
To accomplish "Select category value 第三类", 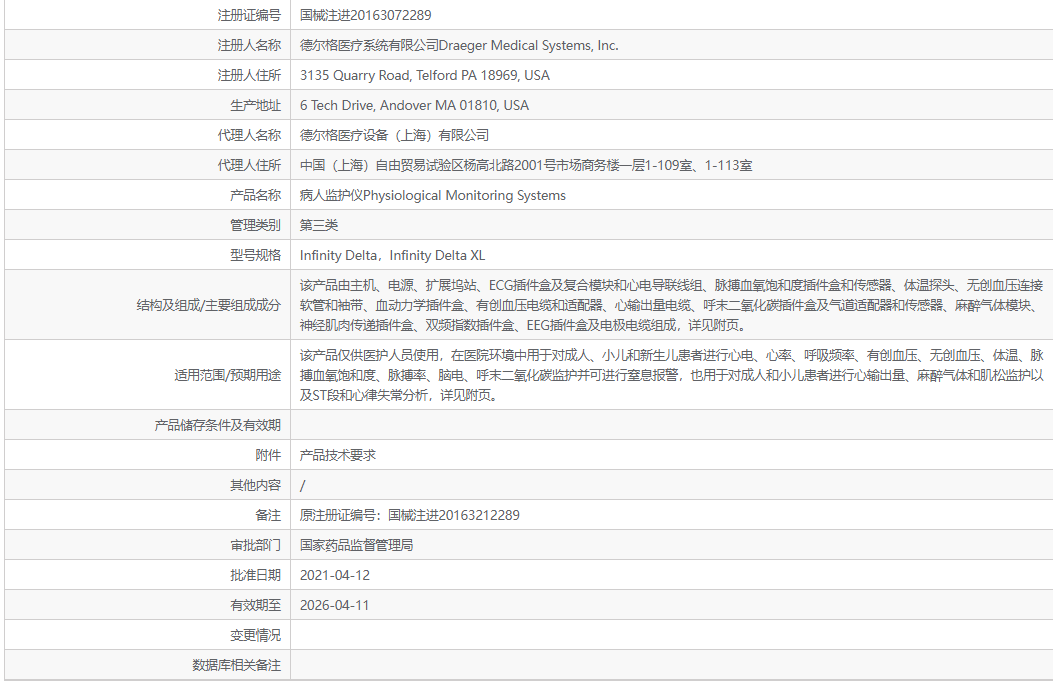I will [319, 225].
